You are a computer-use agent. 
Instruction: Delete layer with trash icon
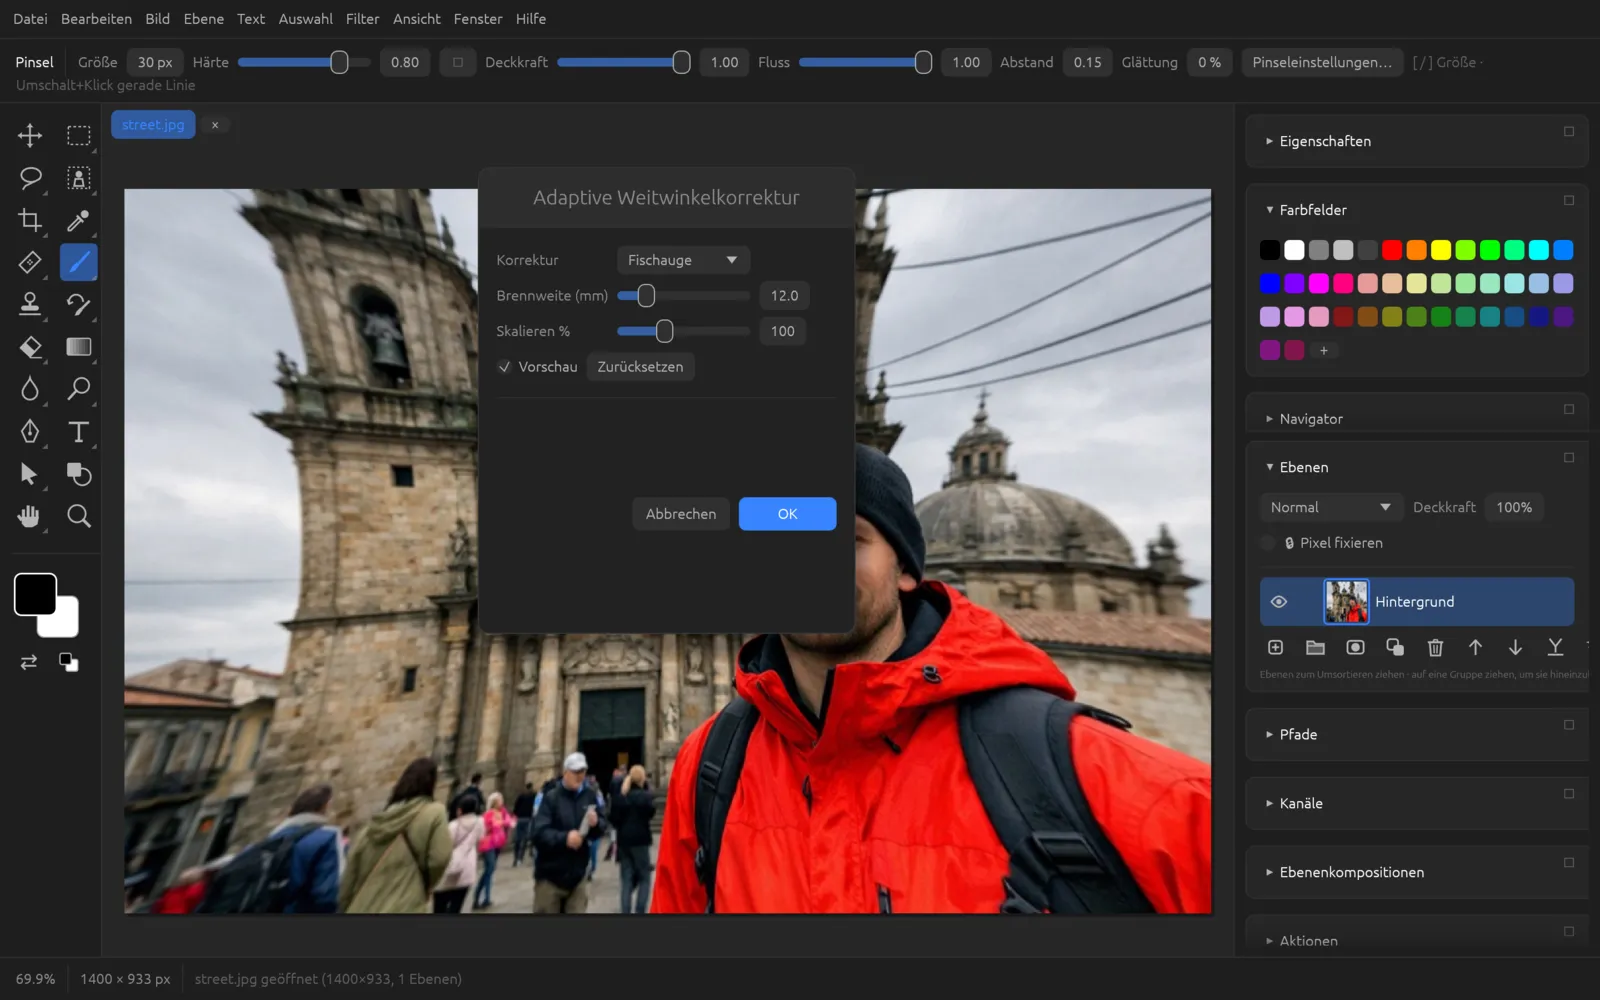1435,648
